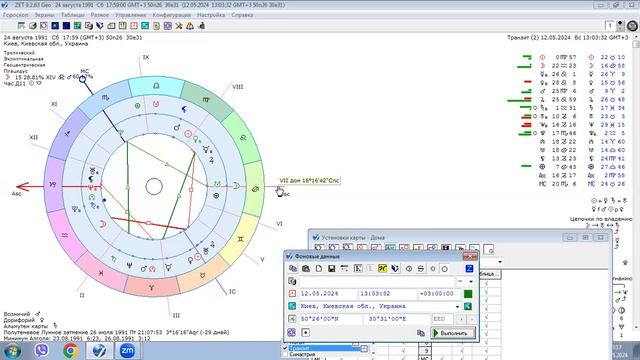Click the right arrow beside EED field
Viewport: 640px width, 360px height.
[472, 319]
